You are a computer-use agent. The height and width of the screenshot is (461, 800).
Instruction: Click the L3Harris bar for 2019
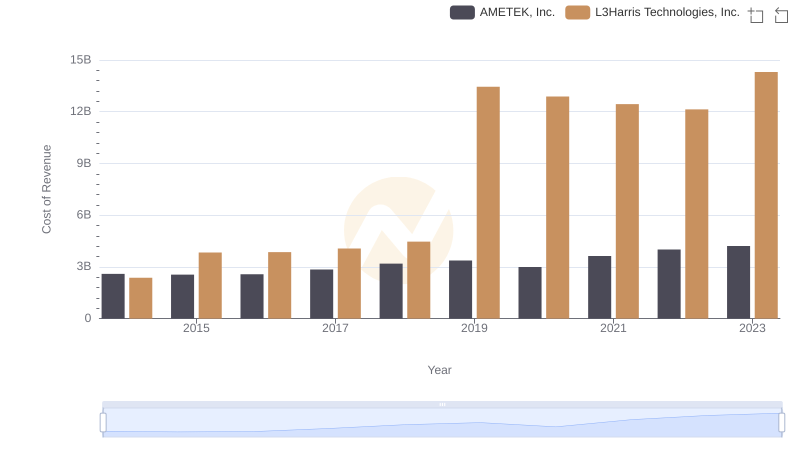pyautogui.click(x=488, y=202)
